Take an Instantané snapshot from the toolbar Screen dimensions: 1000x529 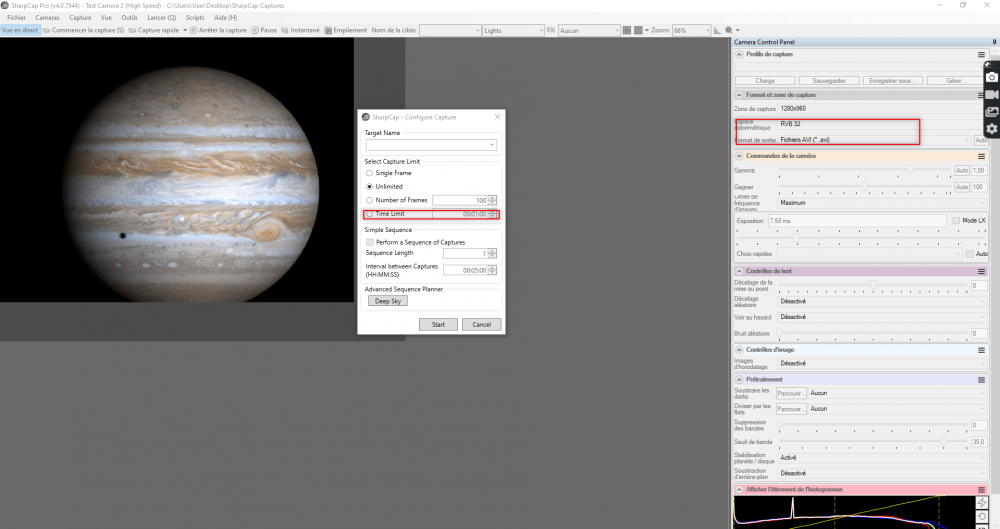tap(300, 30)
